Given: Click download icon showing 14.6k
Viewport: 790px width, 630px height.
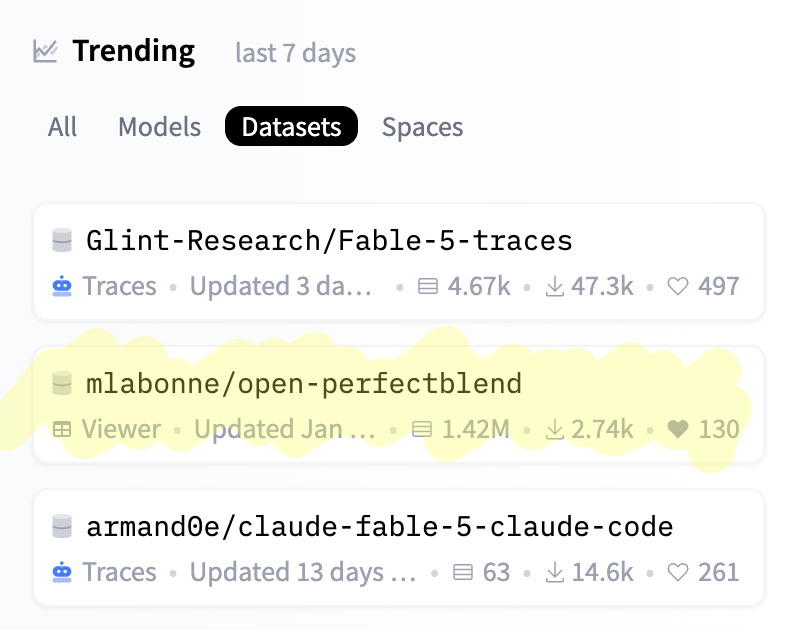Looking at the screenshot, I should click(x=555, y=573).
